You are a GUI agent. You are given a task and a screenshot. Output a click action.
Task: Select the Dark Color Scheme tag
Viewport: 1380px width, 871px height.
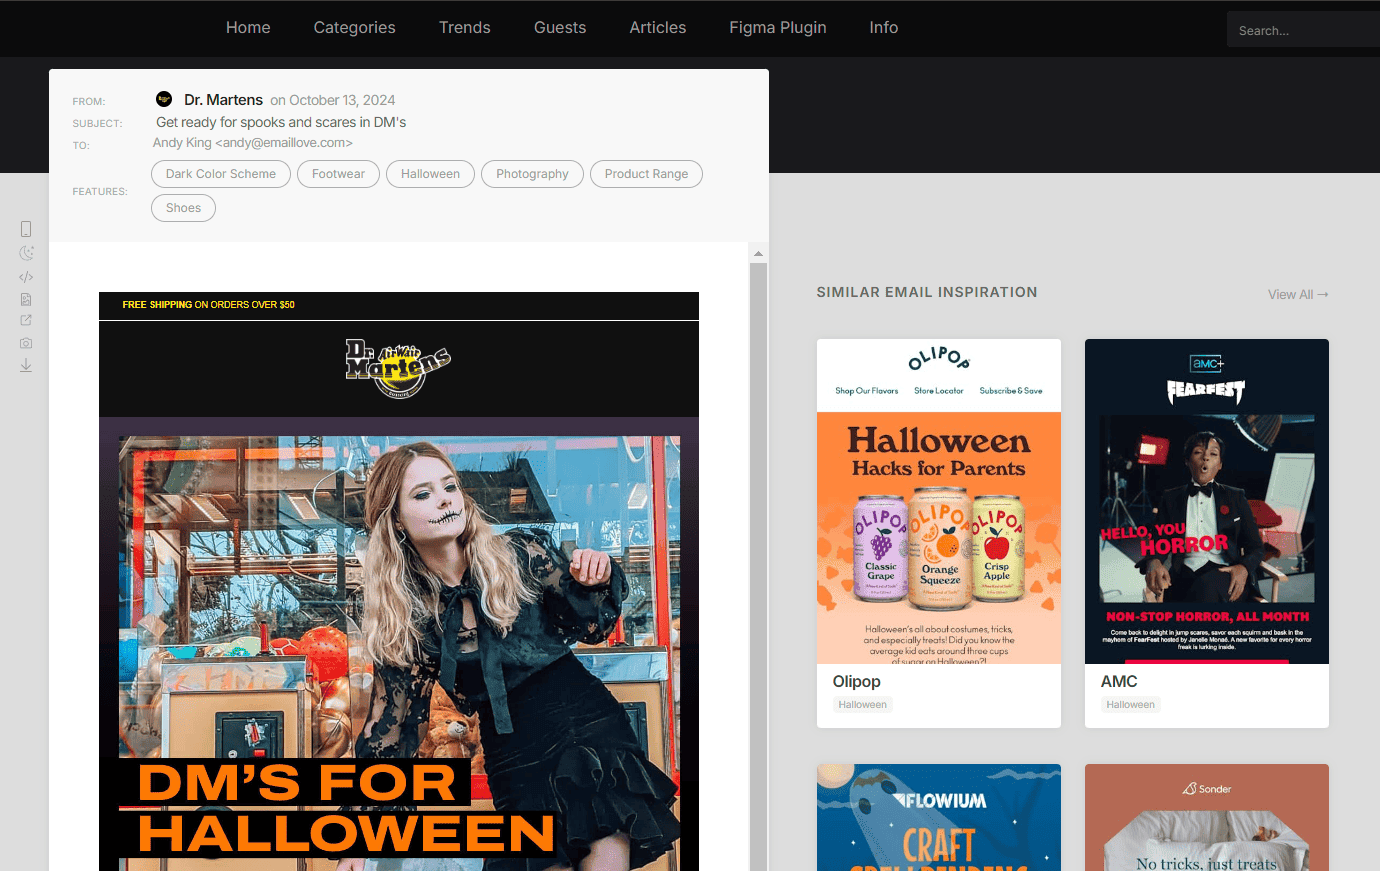220,173
